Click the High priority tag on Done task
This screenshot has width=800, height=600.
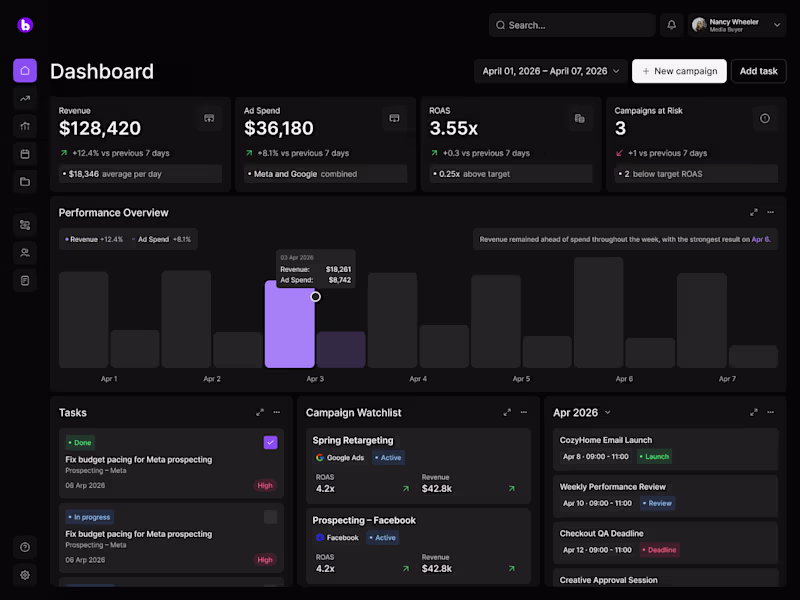point(265,485)
